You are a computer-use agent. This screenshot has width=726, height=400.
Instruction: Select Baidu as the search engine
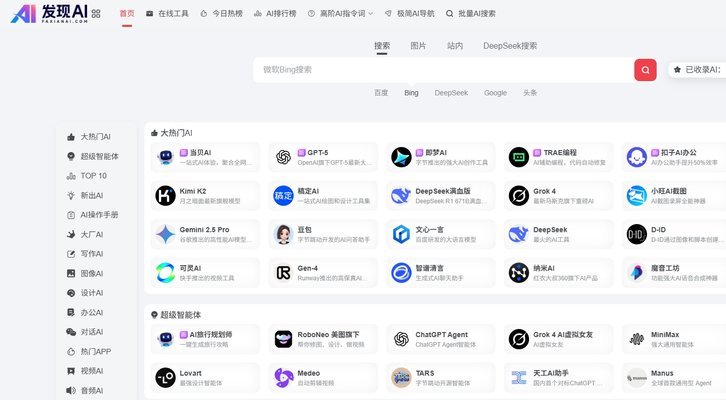point(381,93)
